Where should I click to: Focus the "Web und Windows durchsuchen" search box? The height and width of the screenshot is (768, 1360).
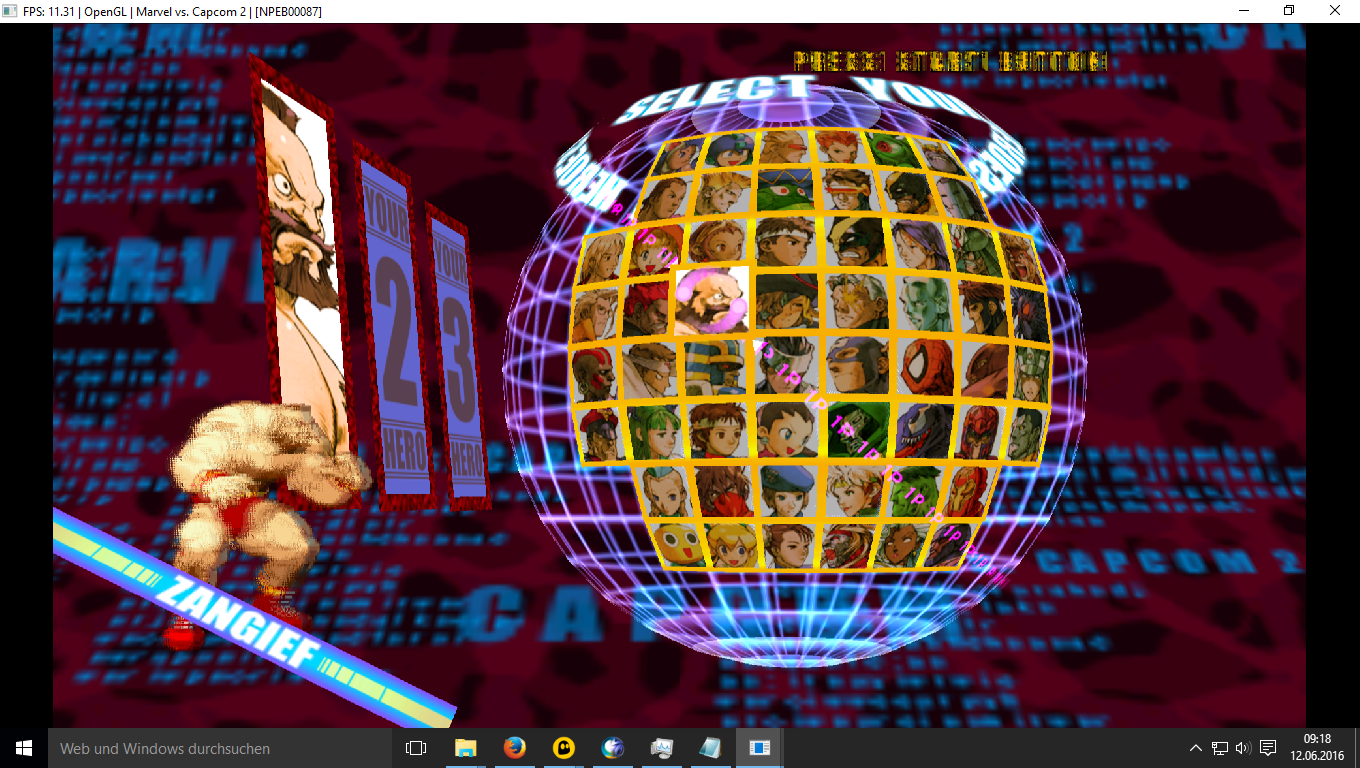tap(220, 748)
